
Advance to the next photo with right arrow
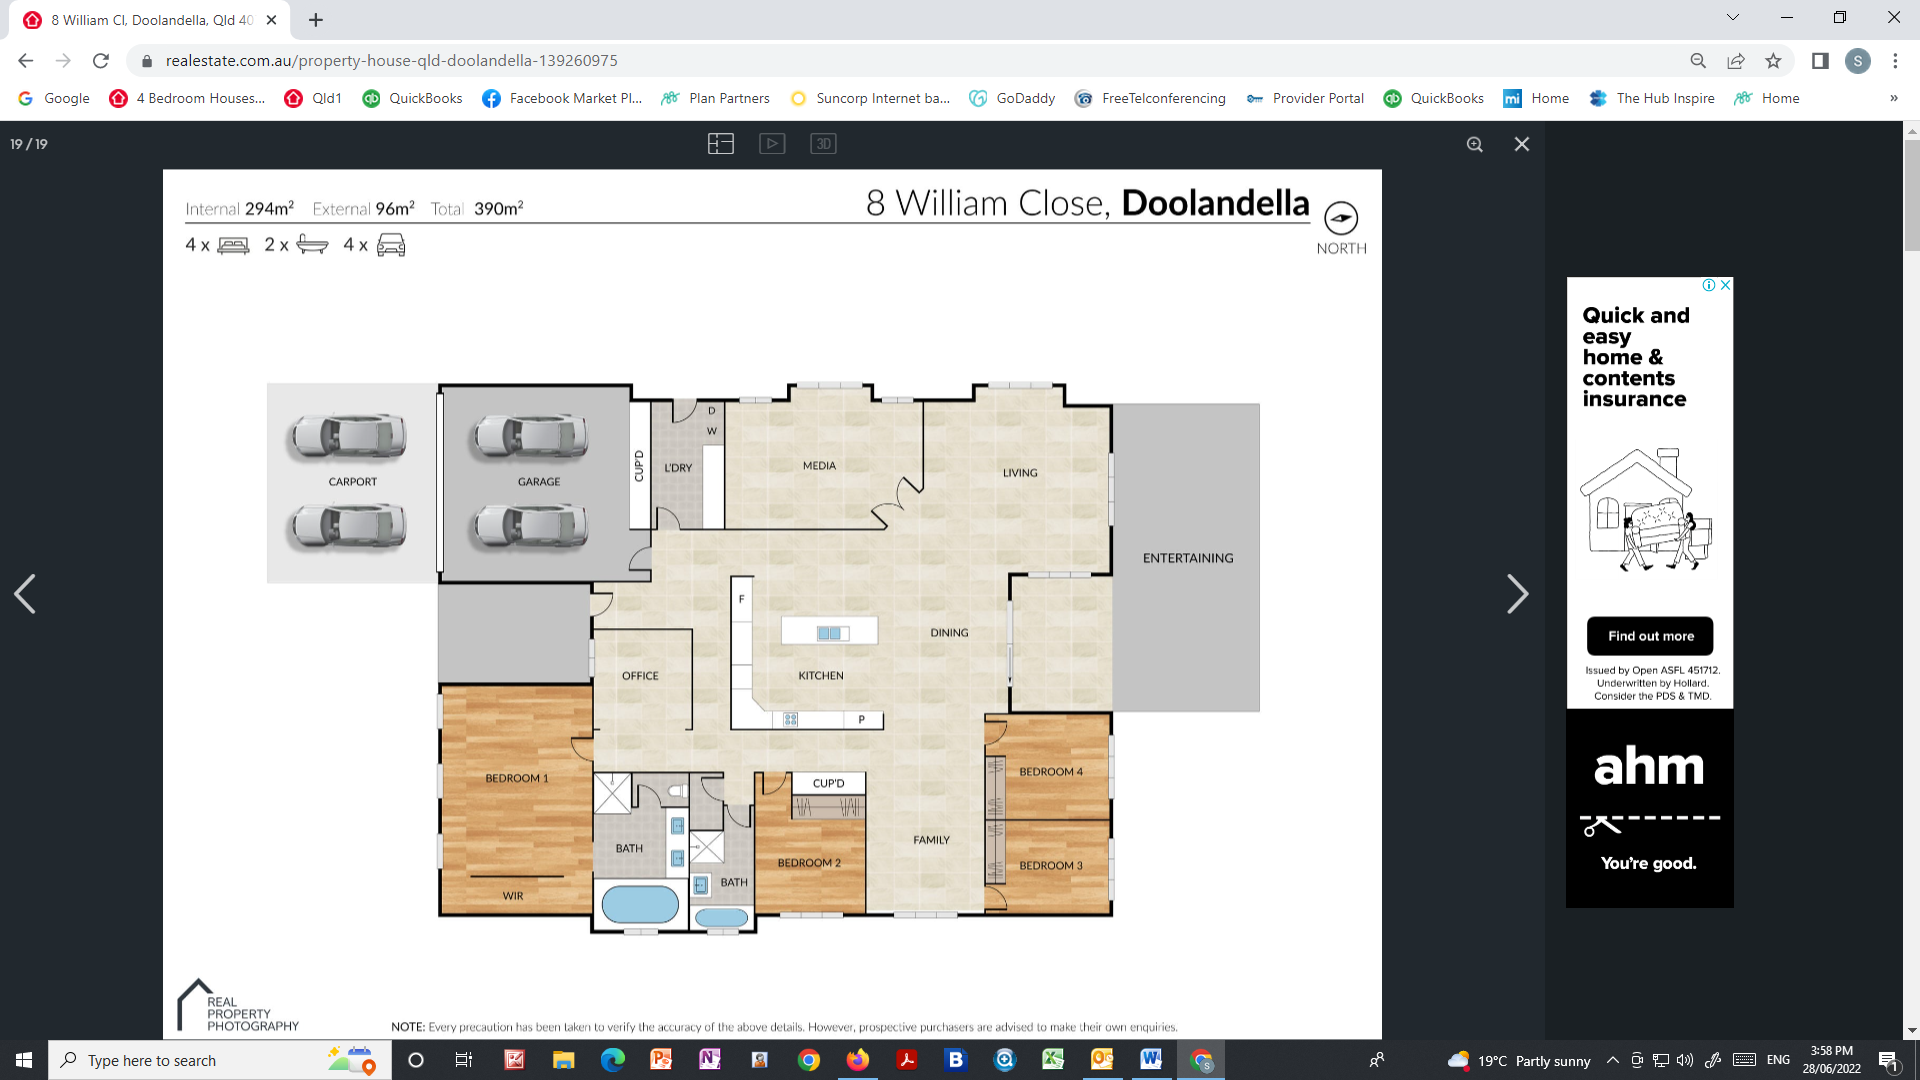[x=1518, y=594]
